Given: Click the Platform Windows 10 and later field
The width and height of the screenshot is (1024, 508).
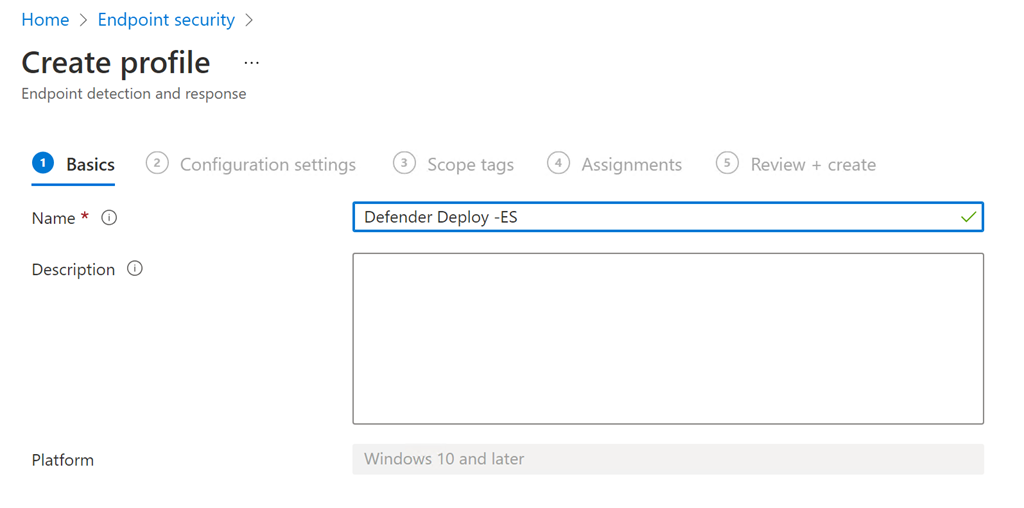Looking at the screenshot, I should (x=667, y=459).
